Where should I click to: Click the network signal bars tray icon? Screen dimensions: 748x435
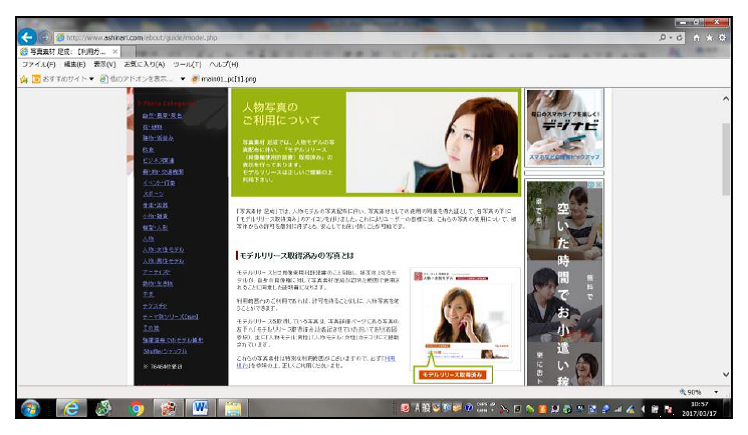click(618, 409)
